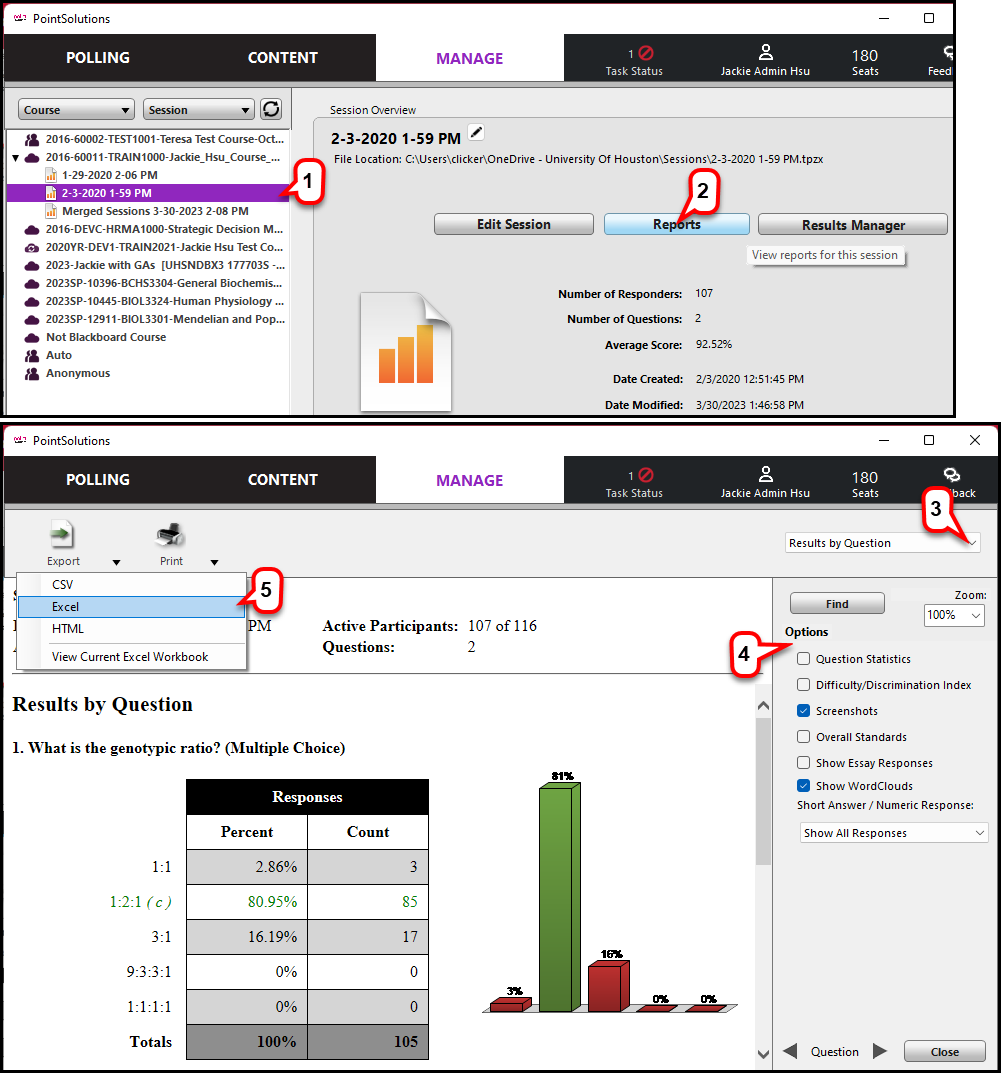Open the Show All Responses dropdown
The image size is (1001, 1073).
[894, 833]
